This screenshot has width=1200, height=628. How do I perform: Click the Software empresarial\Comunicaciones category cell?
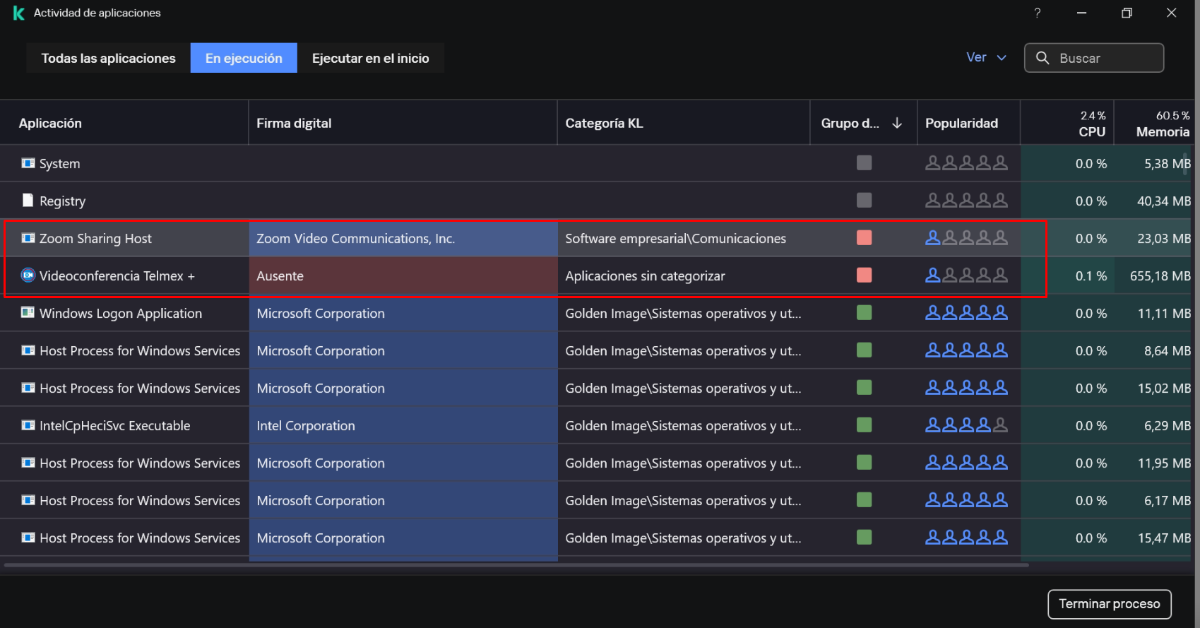click(683, 238)
